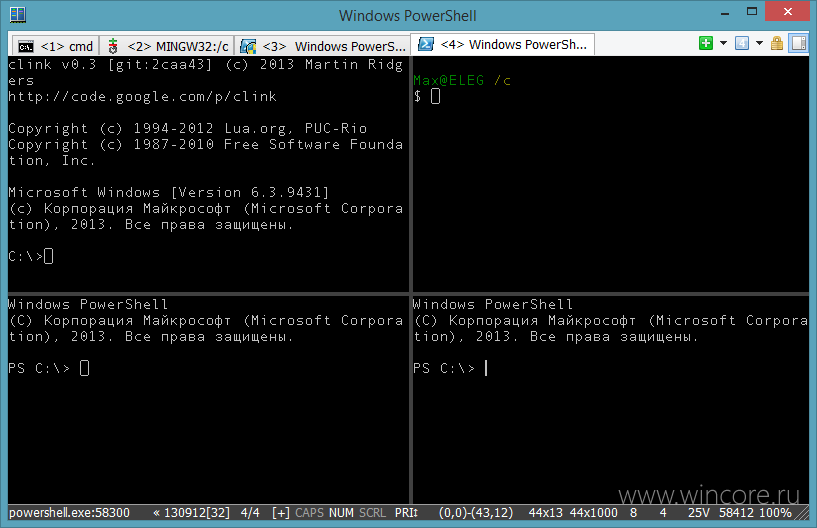Viewport: 817px width, 528px height.
Task: Click the 58412 process ID field
Action: tap(736, 513)
